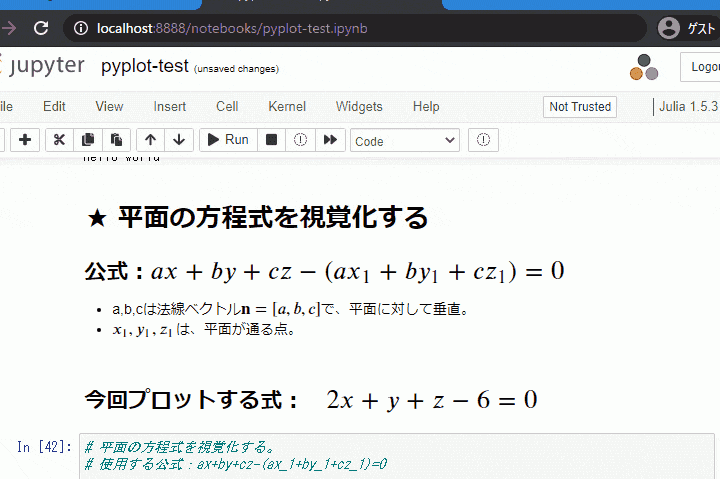Click the Not Trusted button
The width and height of the screenshot is (720, 479).
pyautogui.click(x=580, y=107)
